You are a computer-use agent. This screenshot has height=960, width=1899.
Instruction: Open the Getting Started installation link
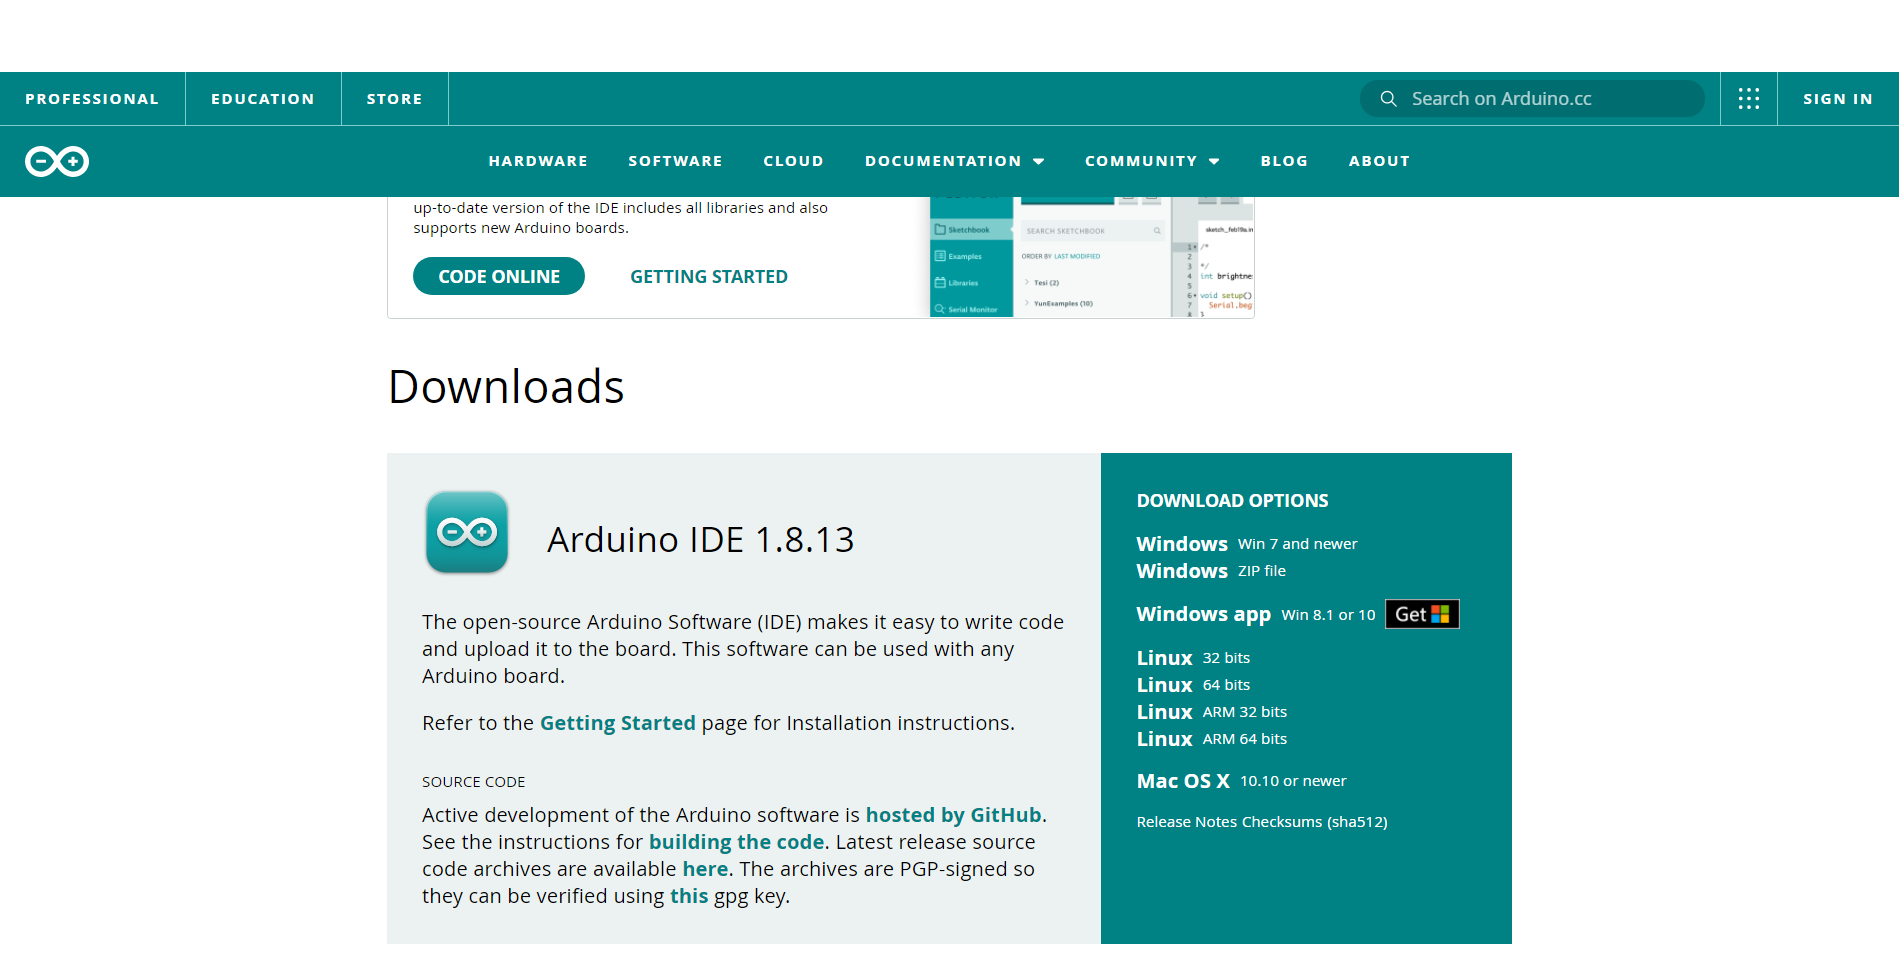(617, 722)
